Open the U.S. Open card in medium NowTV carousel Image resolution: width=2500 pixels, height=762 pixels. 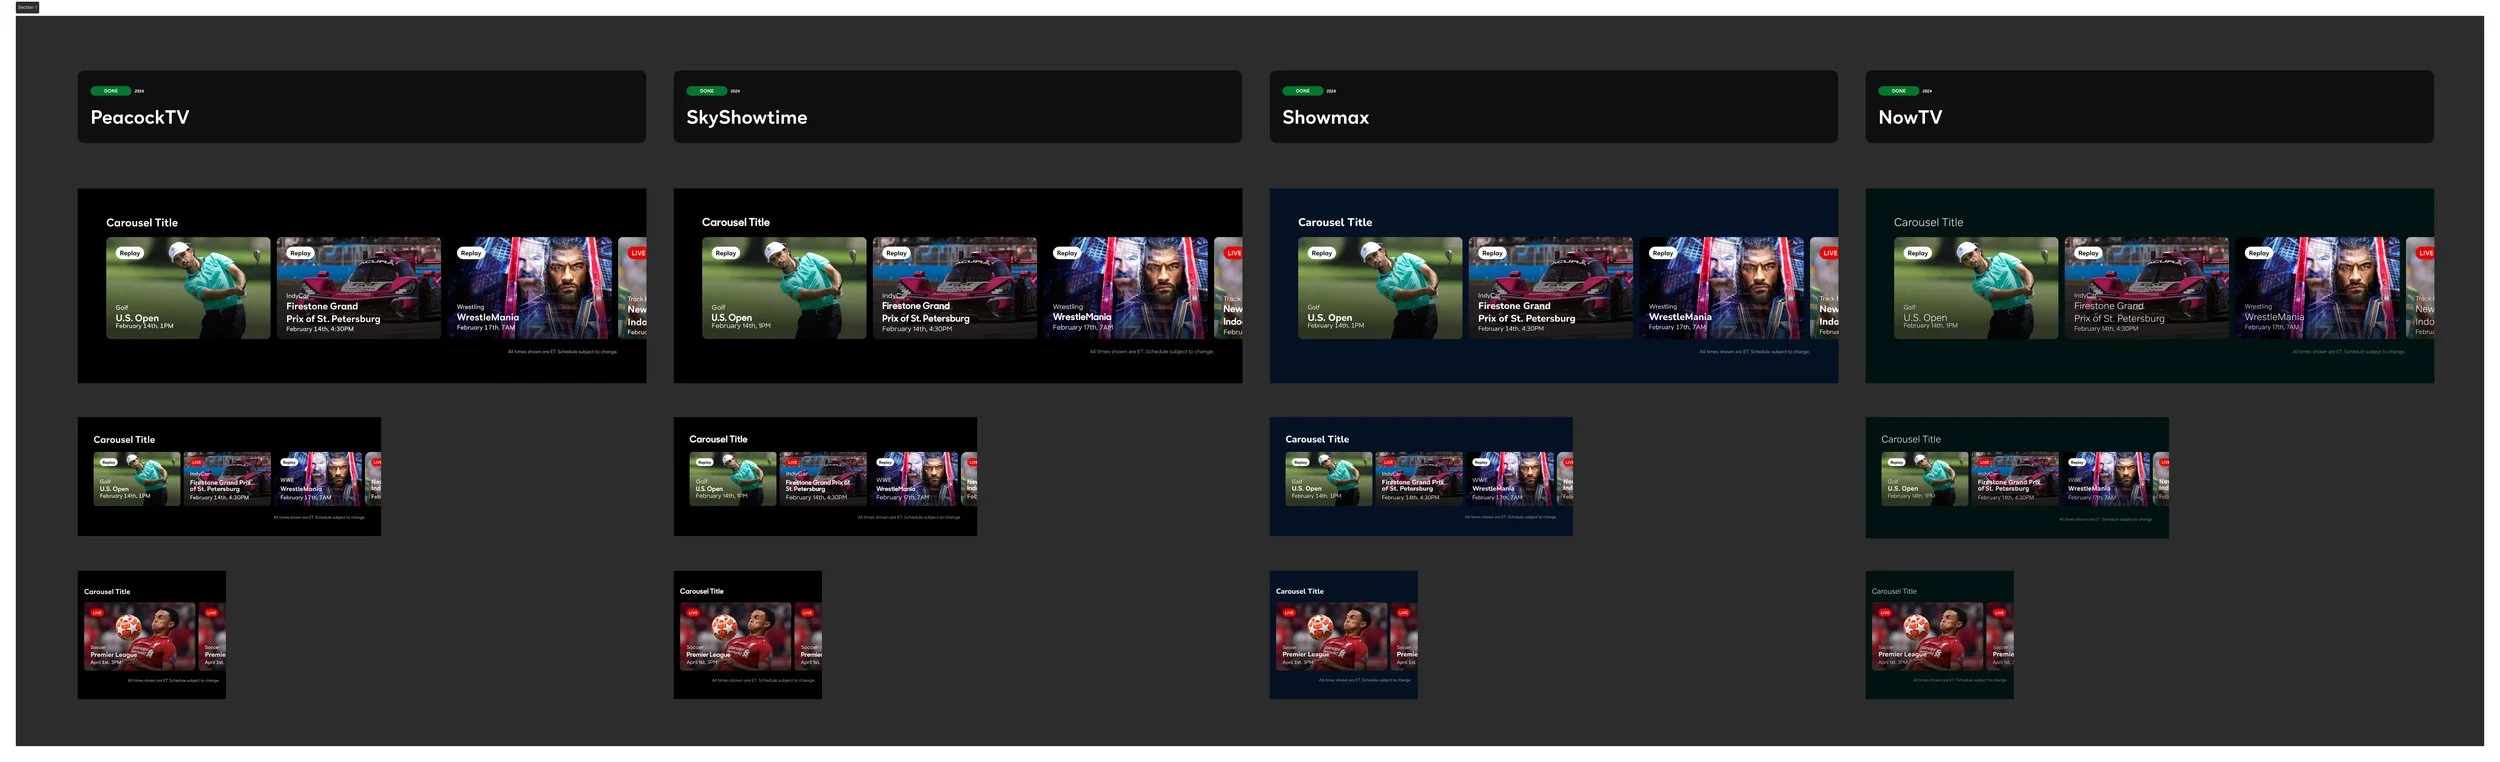pyautogui.click(x=1925, y=479)
